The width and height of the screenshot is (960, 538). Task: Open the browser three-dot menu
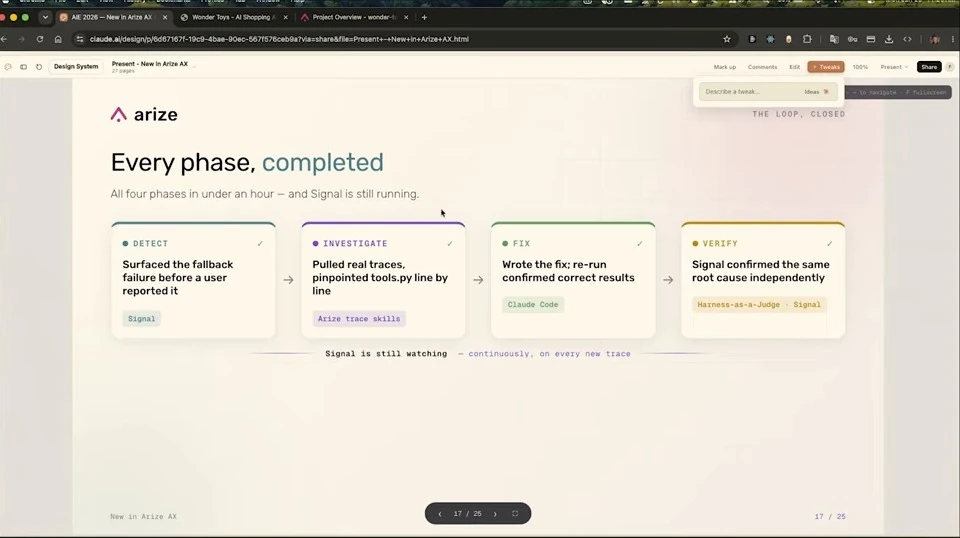pos(953,39)
